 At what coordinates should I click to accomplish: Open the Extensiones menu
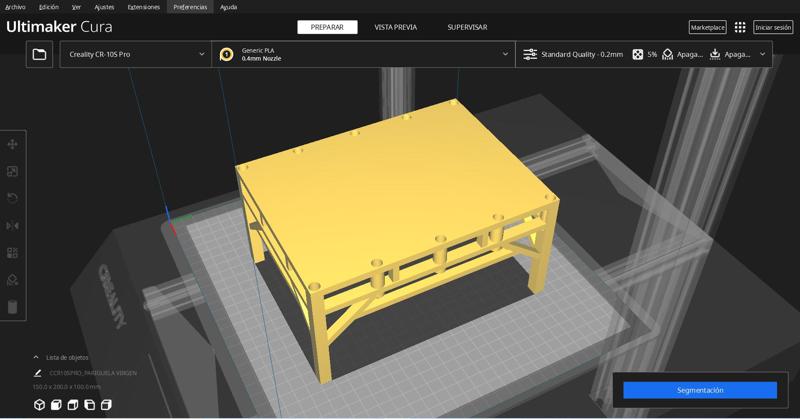click(144, 7)
